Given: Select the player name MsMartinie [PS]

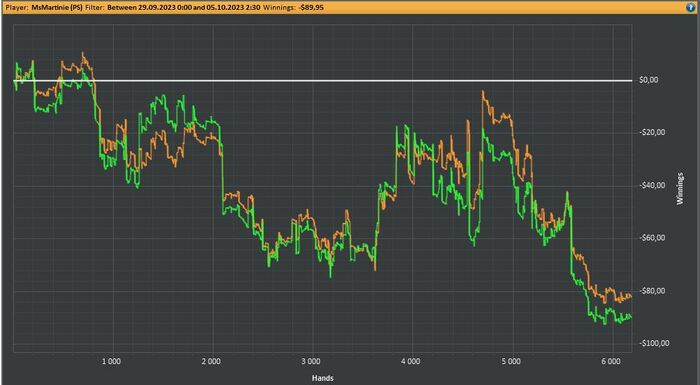Looking at the screenshot, I should click(57, 8).
